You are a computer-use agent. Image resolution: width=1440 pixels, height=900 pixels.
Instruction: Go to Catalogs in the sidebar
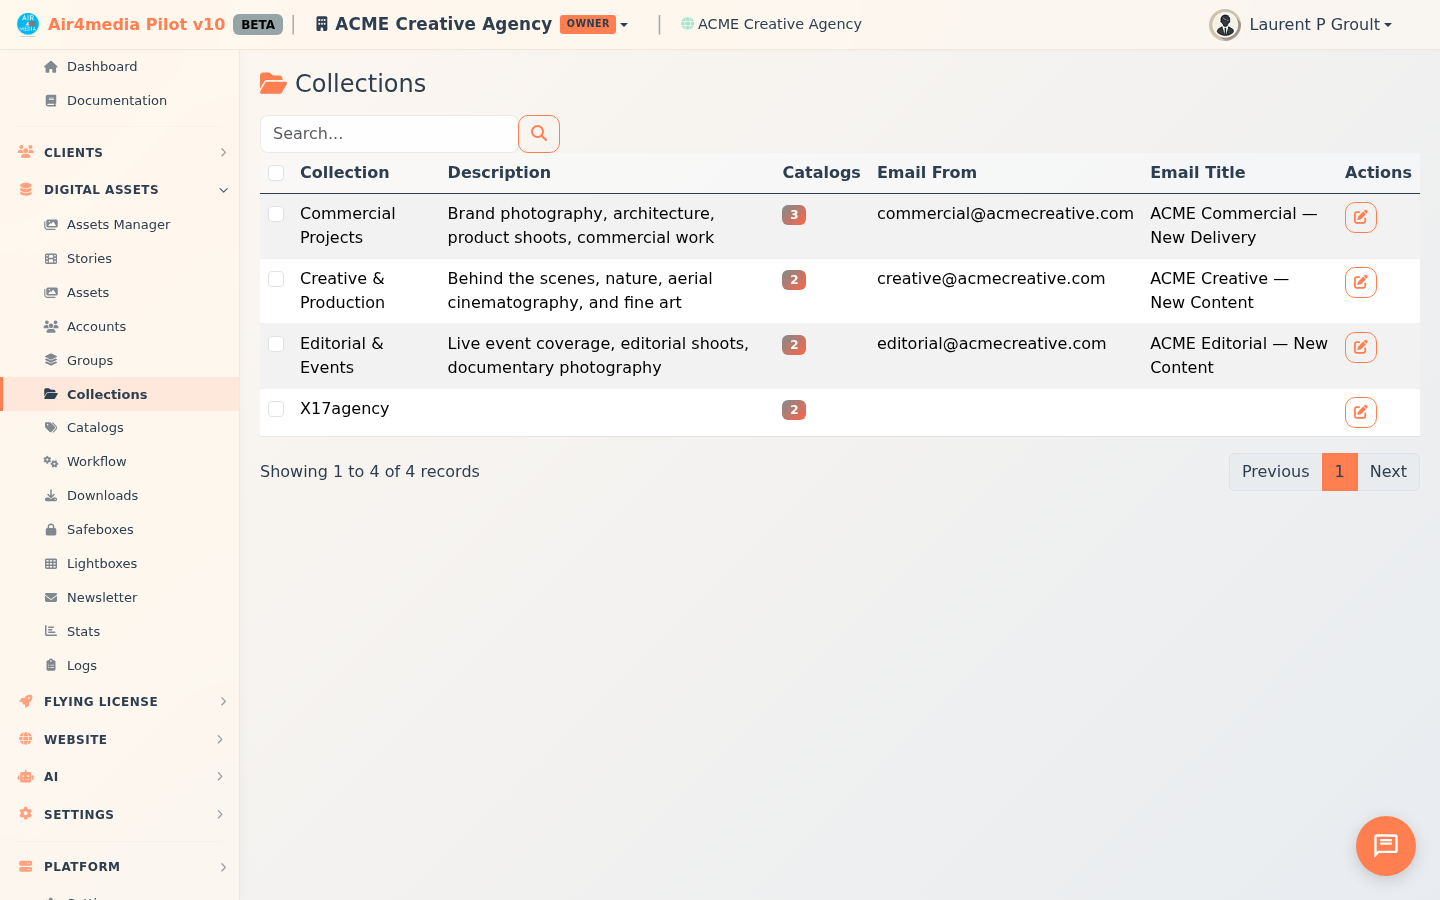click(95, 427)
